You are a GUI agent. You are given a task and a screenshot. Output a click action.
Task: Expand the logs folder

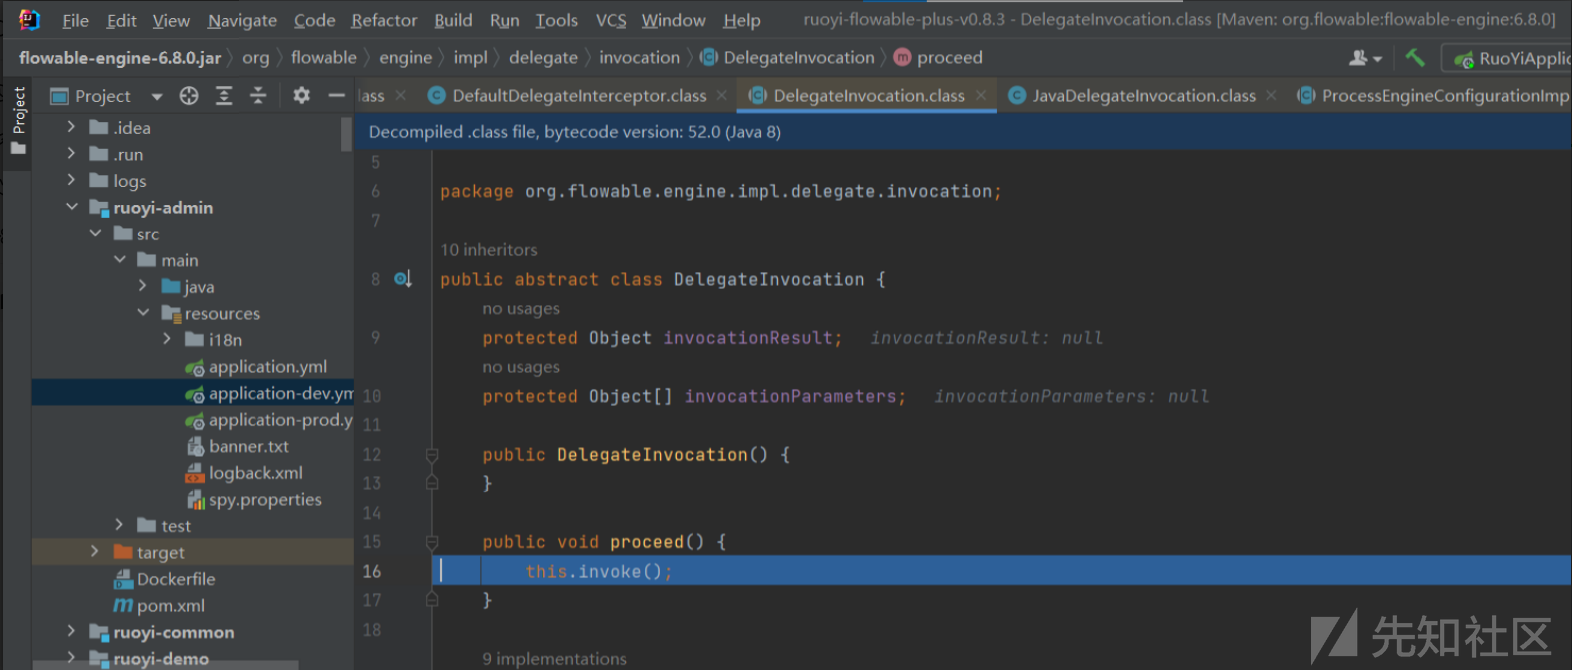(71, 180)
